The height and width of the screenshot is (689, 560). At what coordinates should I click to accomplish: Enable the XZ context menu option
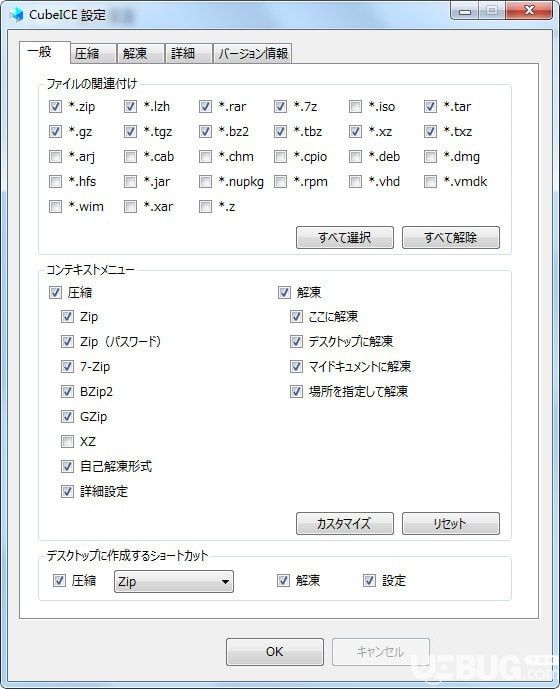tap(67, 442)
